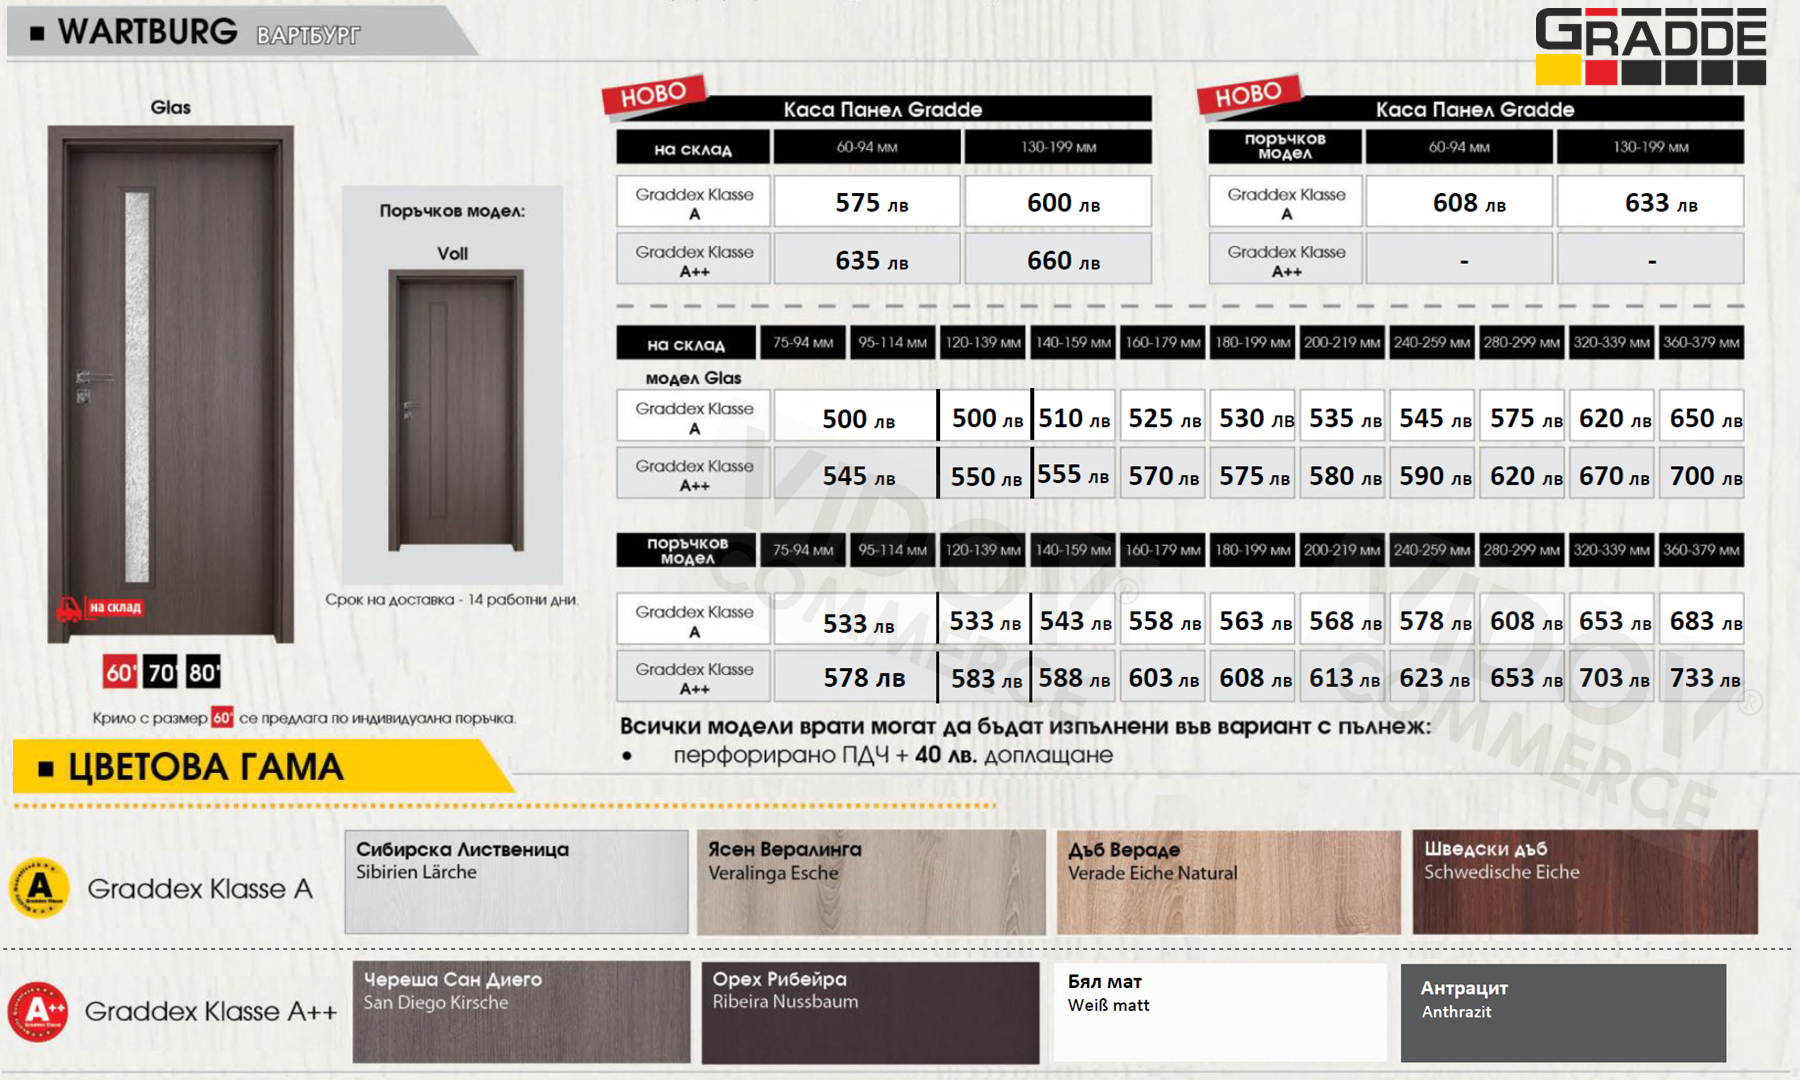Click the 650 лв price cell

point(1702,417)
